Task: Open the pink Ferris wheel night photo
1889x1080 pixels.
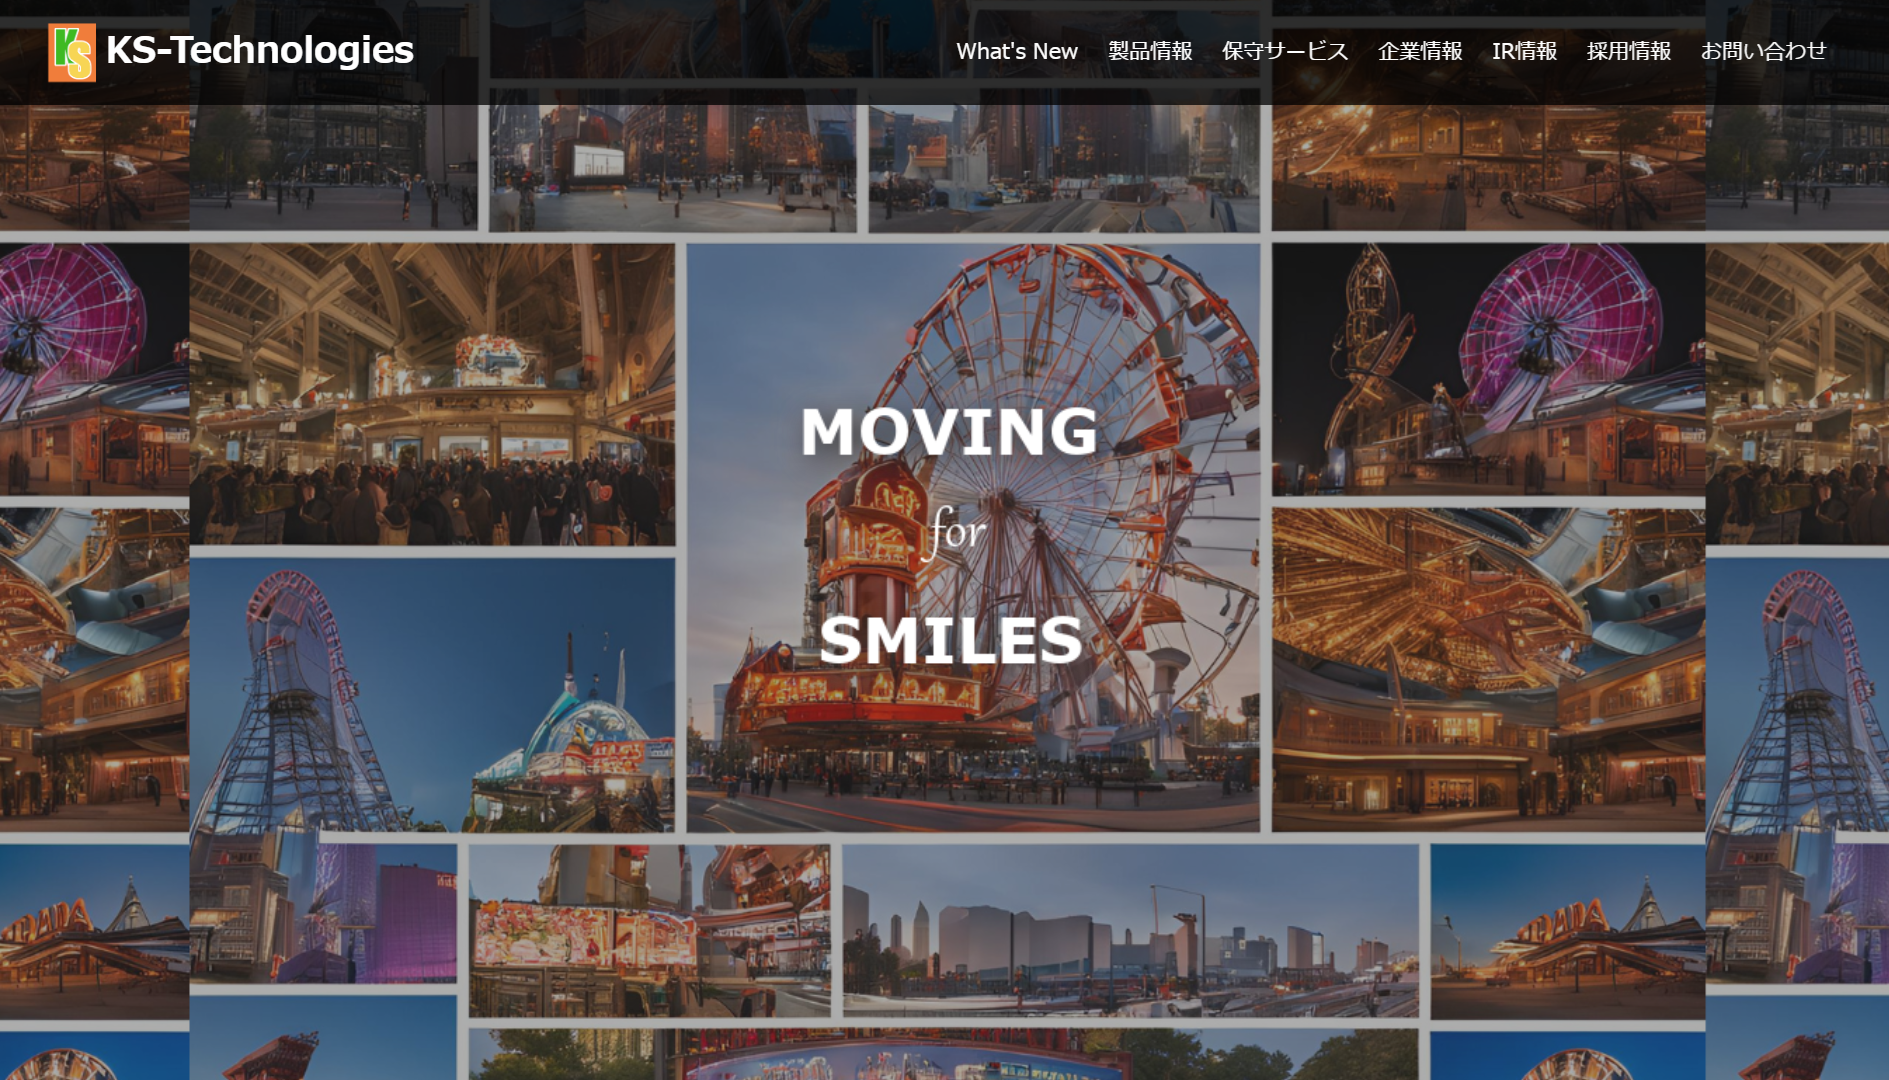Action: (x=1488, y=370)
